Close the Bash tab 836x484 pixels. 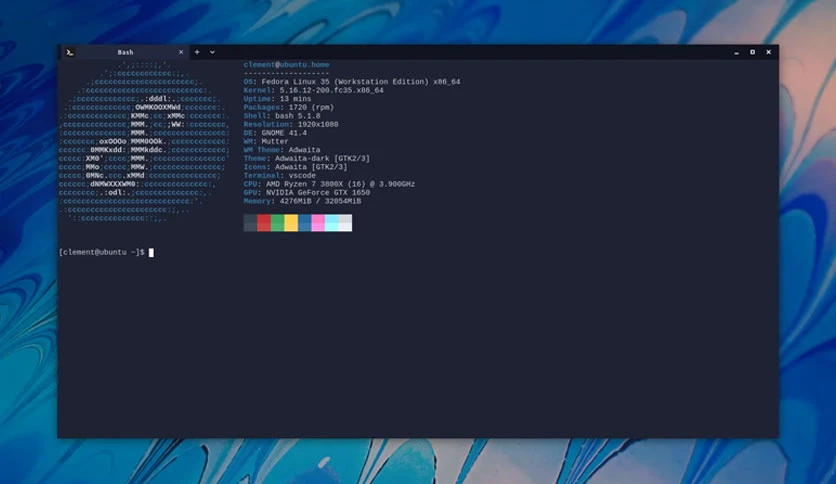(181, 52)
